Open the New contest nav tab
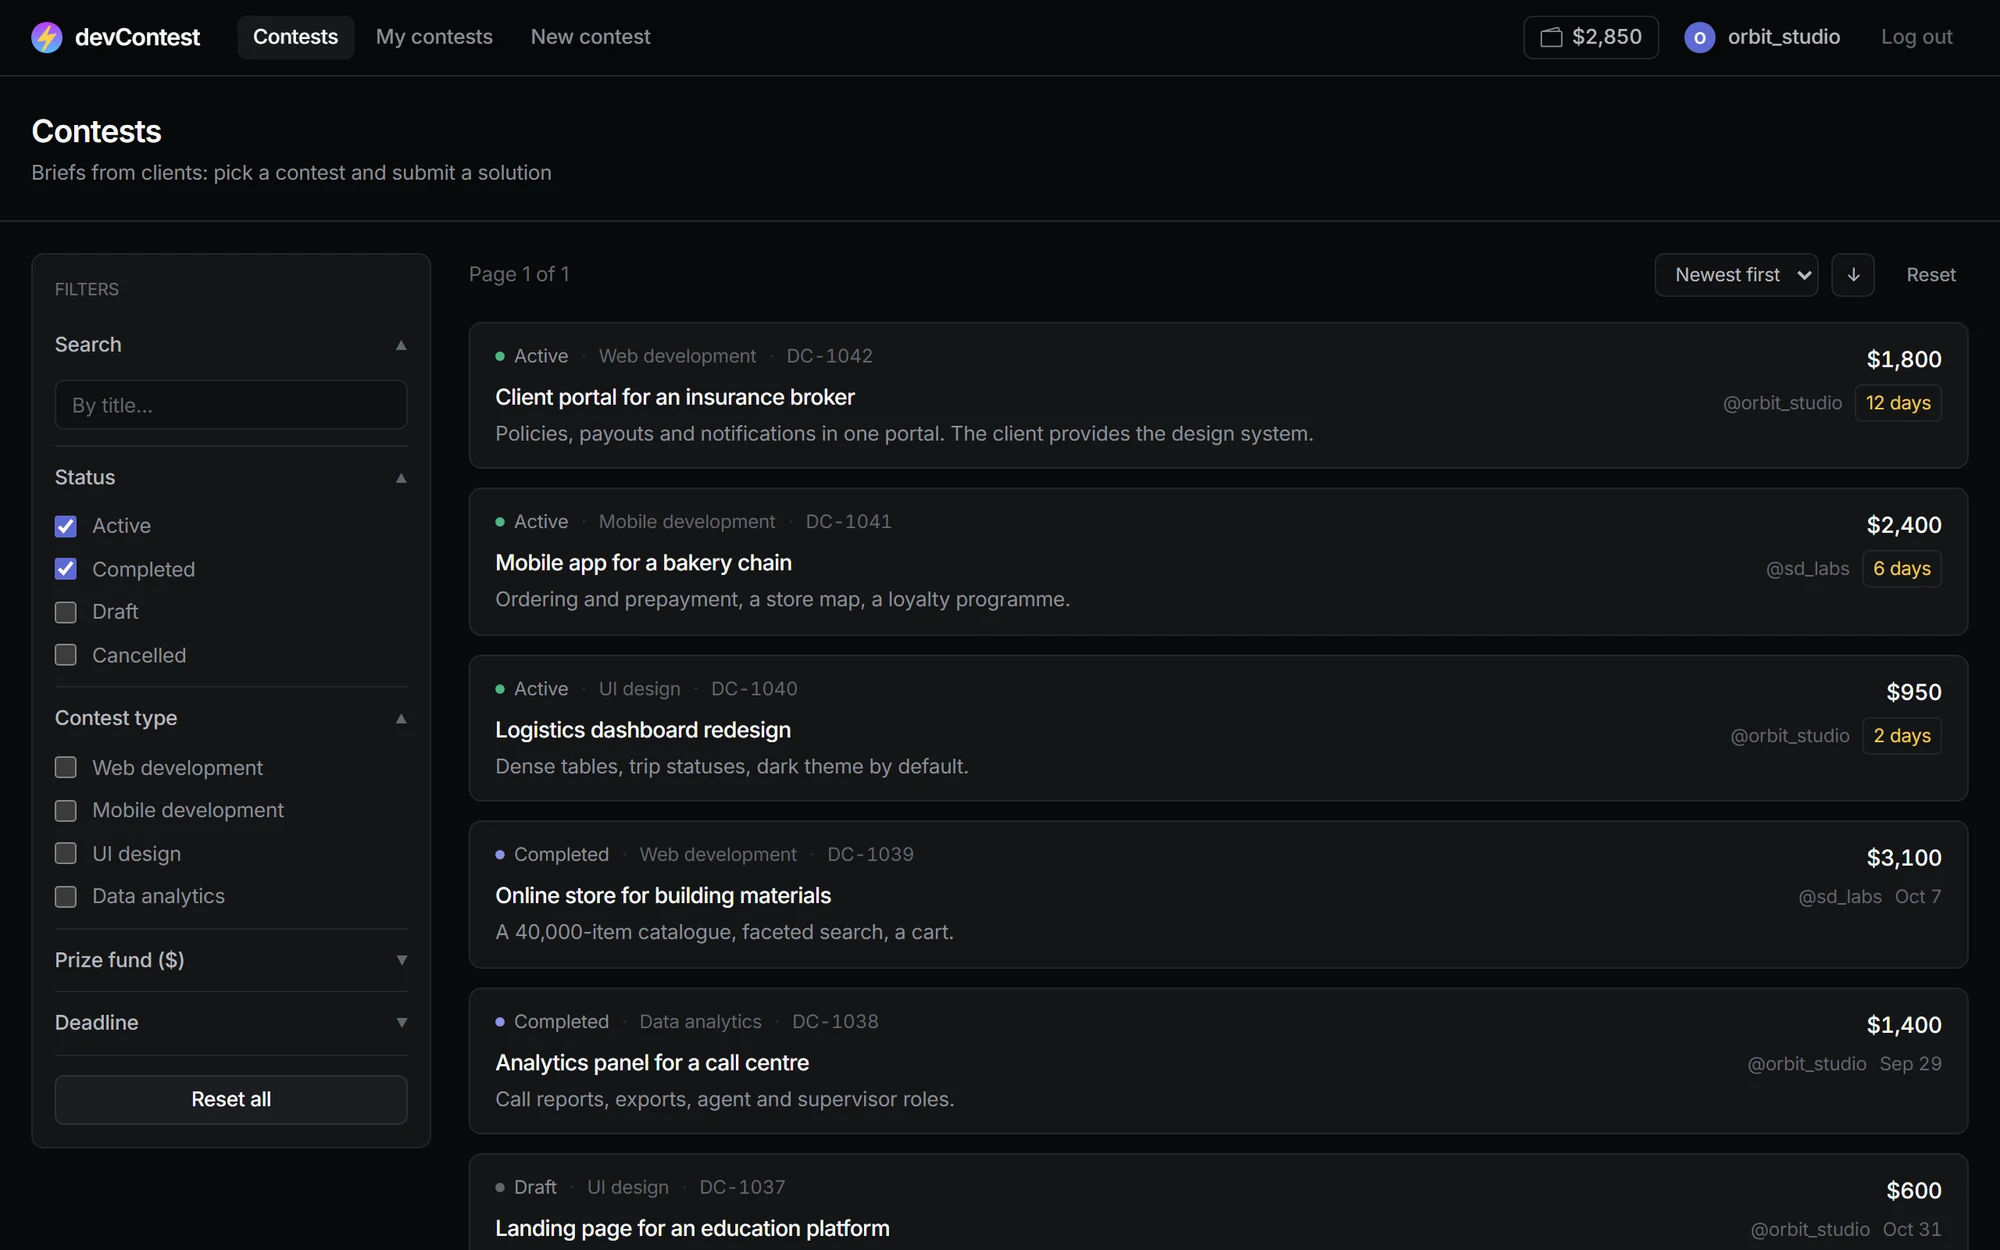This screenshot has height=1250, width=2000. [x=590, y=37]
